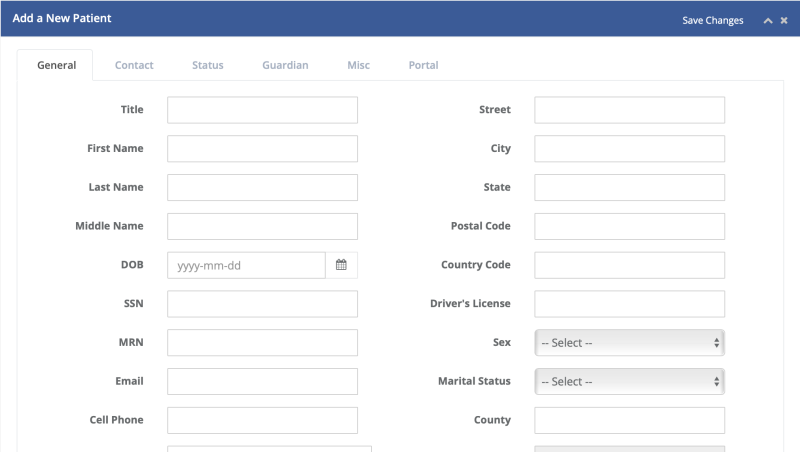Close the Add a New Patient dialog
800x452 pixels.
[784, 20]
